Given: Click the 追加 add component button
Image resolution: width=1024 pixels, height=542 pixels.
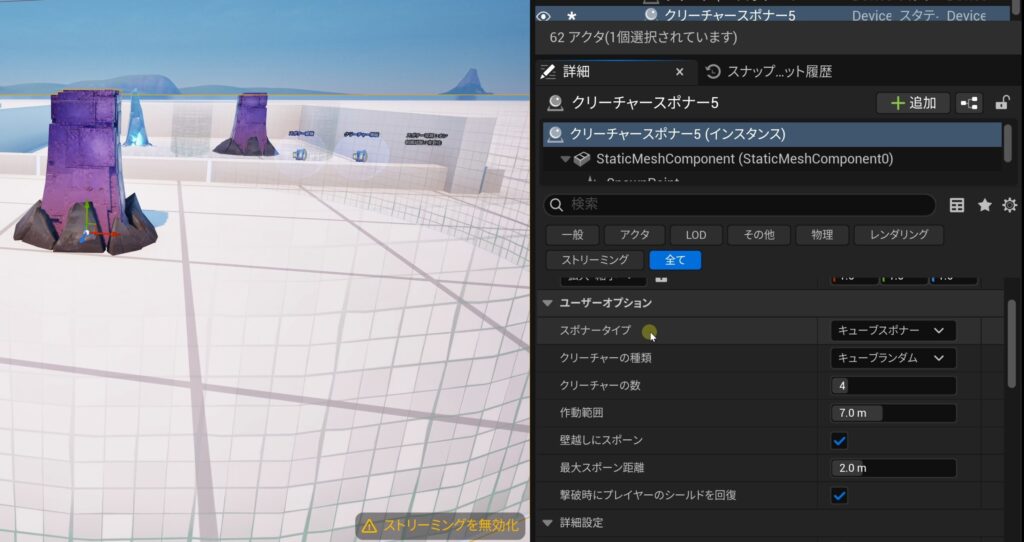Looking at the screenshot, I should coord(912,103).
